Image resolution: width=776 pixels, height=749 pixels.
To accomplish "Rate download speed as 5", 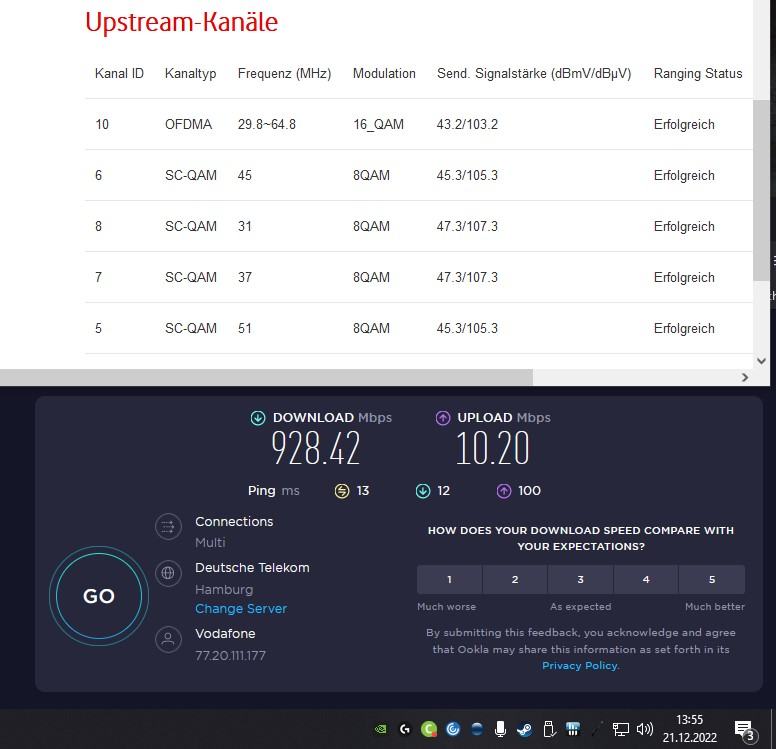I will point(712,579).
